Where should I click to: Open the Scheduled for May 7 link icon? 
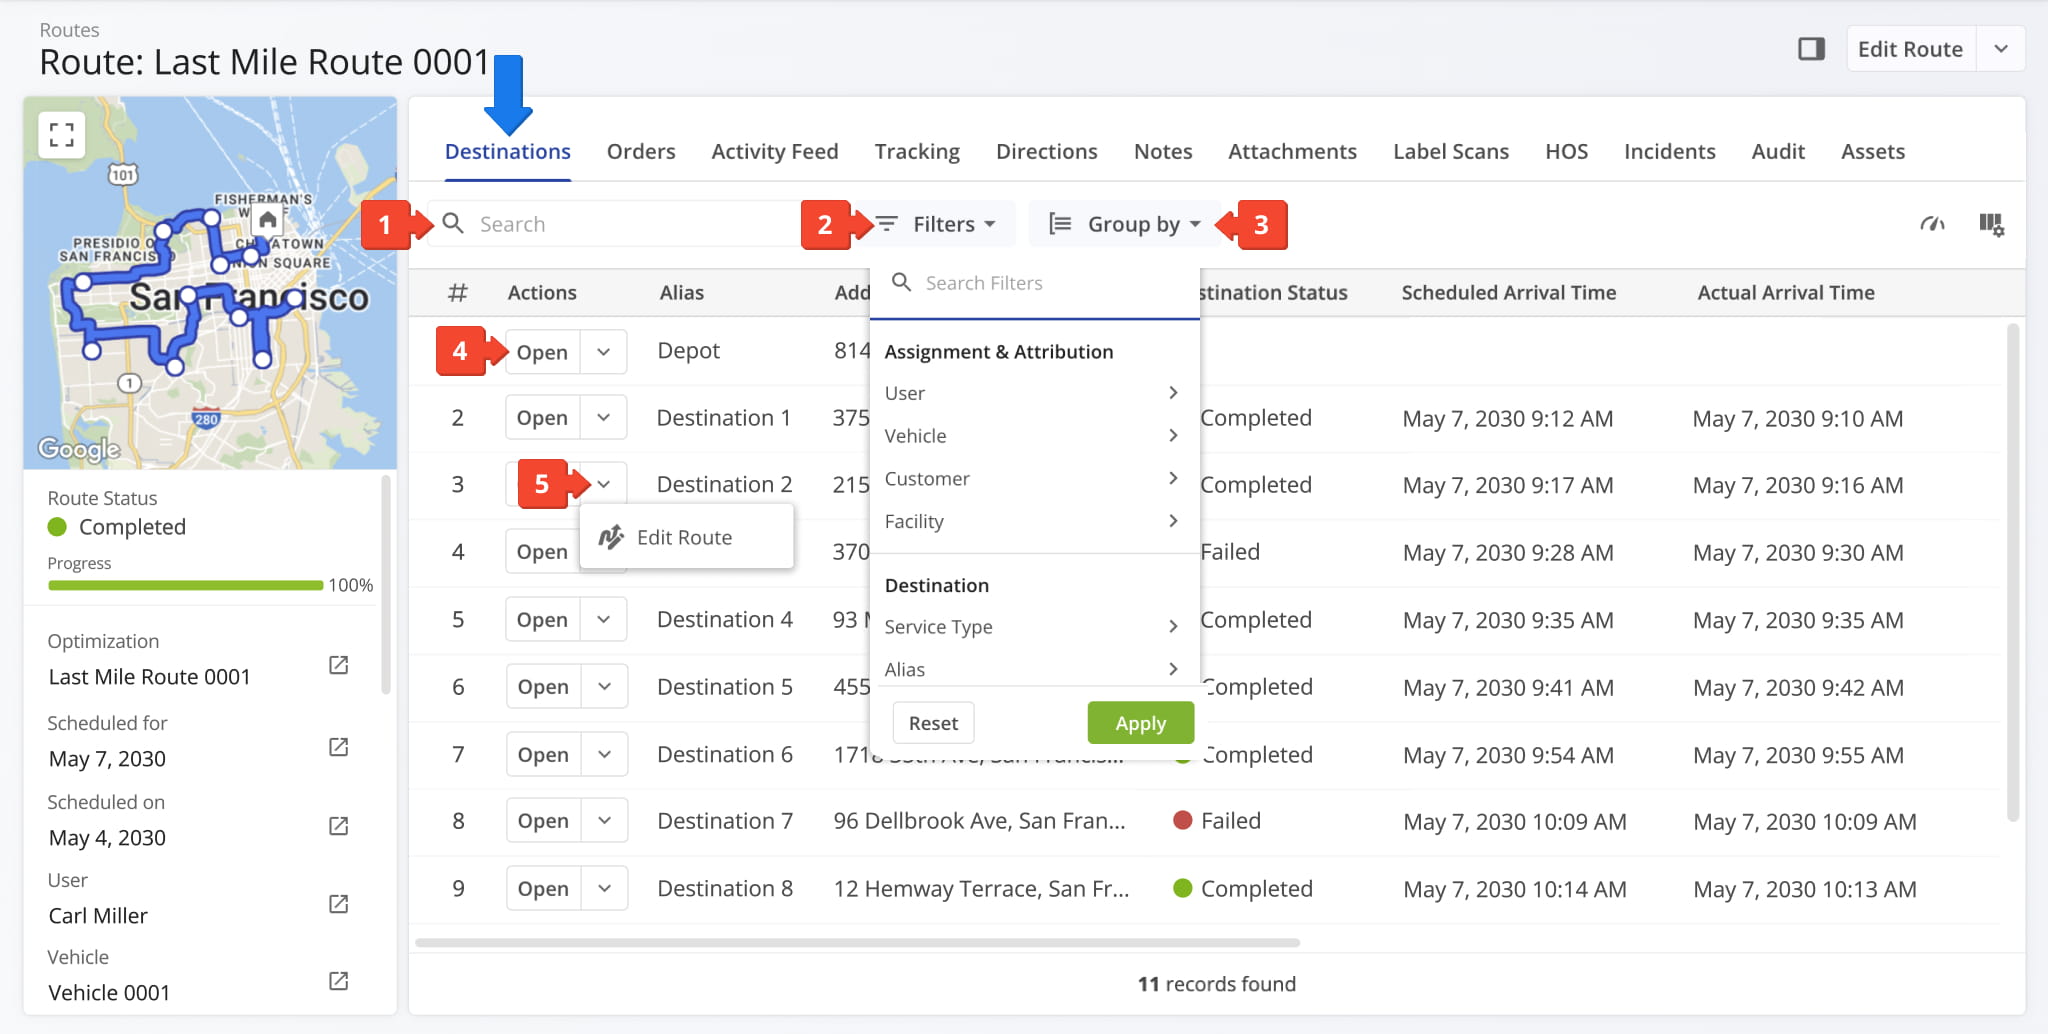coord(339,747)
